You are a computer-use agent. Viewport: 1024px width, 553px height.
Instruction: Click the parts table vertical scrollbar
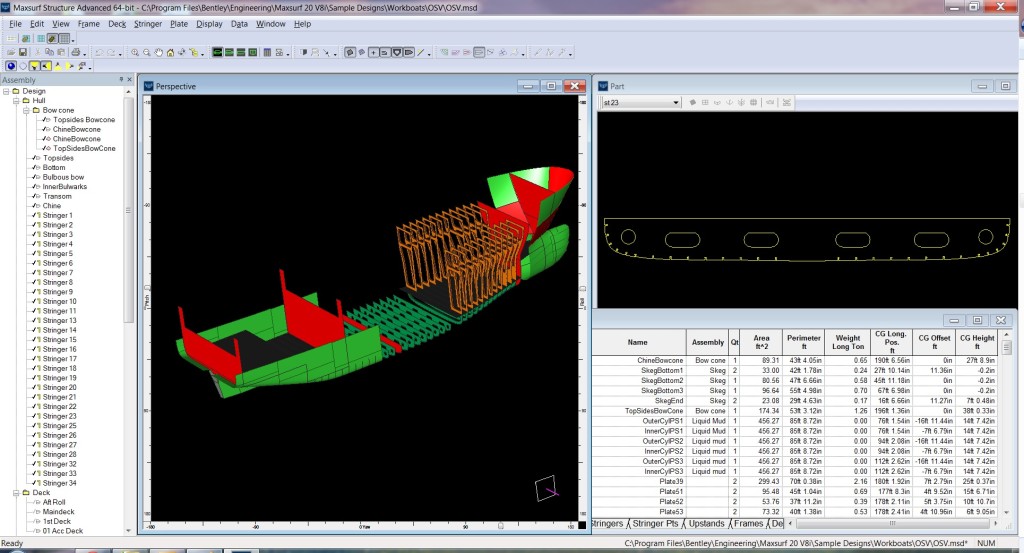[1006, 348]
